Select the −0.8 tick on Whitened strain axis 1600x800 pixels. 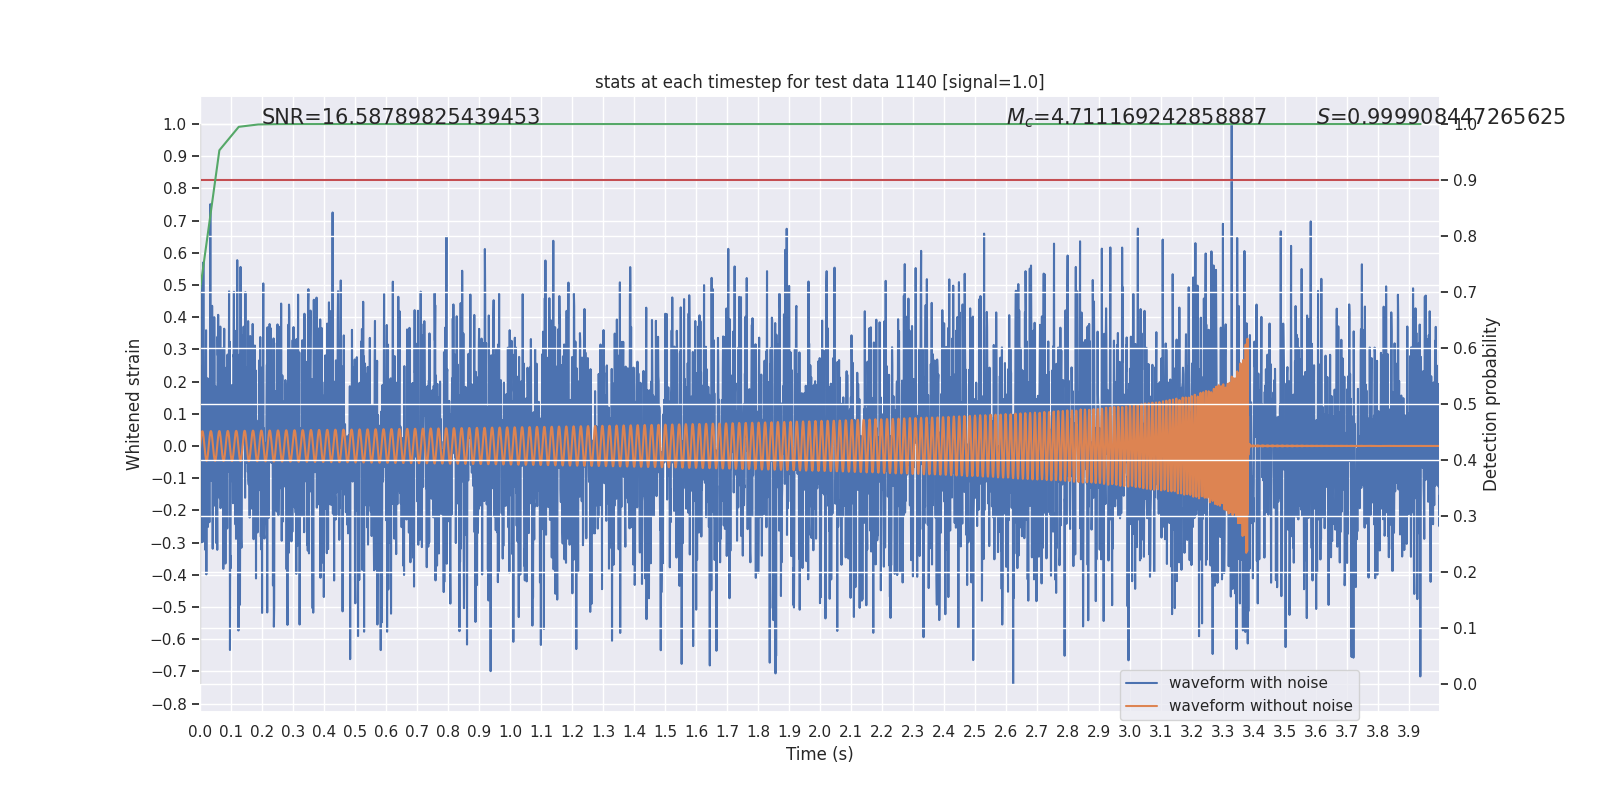coord(169,704)
